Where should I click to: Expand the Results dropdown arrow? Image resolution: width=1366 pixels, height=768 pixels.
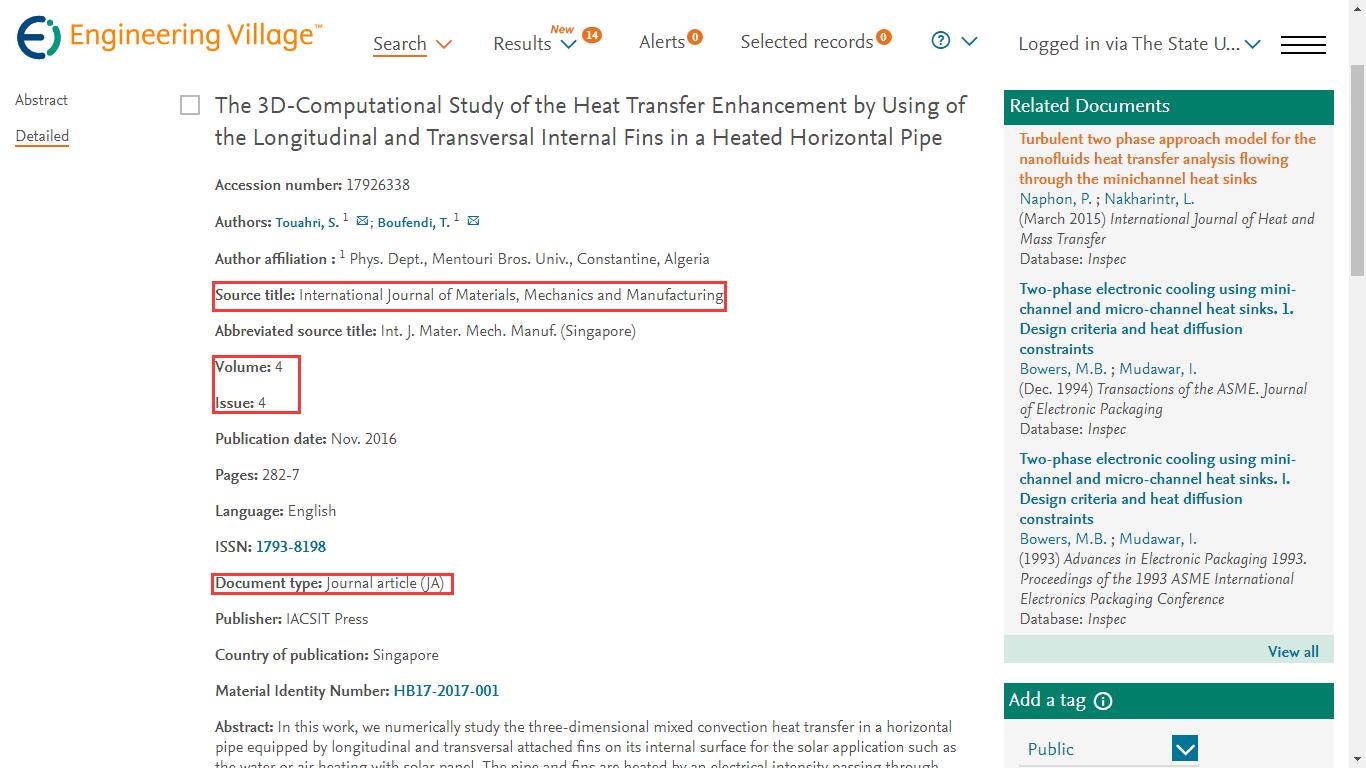(x=568, y=44)
